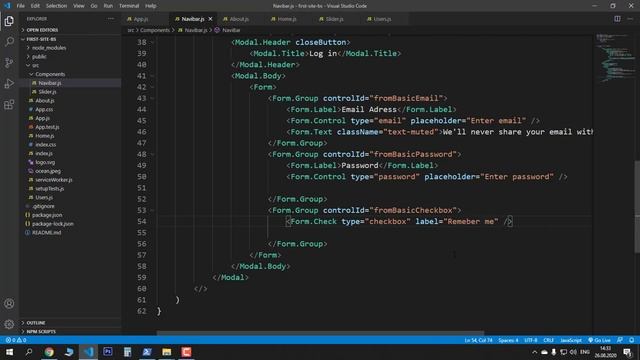640x360 pixels.
Task: Expand the node_modules folder
Action: (49, 48)
